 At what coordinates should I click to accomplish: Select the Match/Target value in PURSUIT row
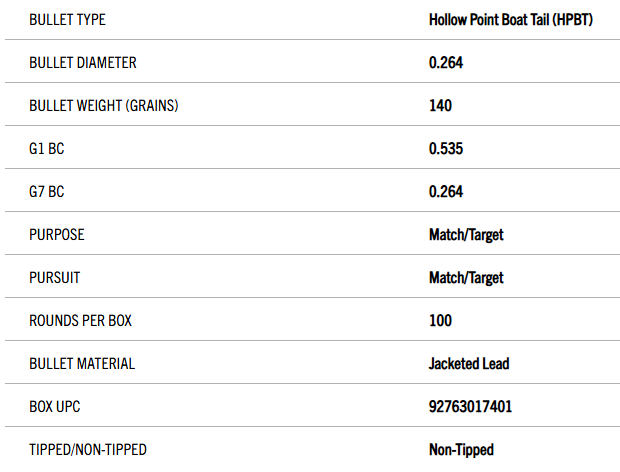tap(466, 277)
